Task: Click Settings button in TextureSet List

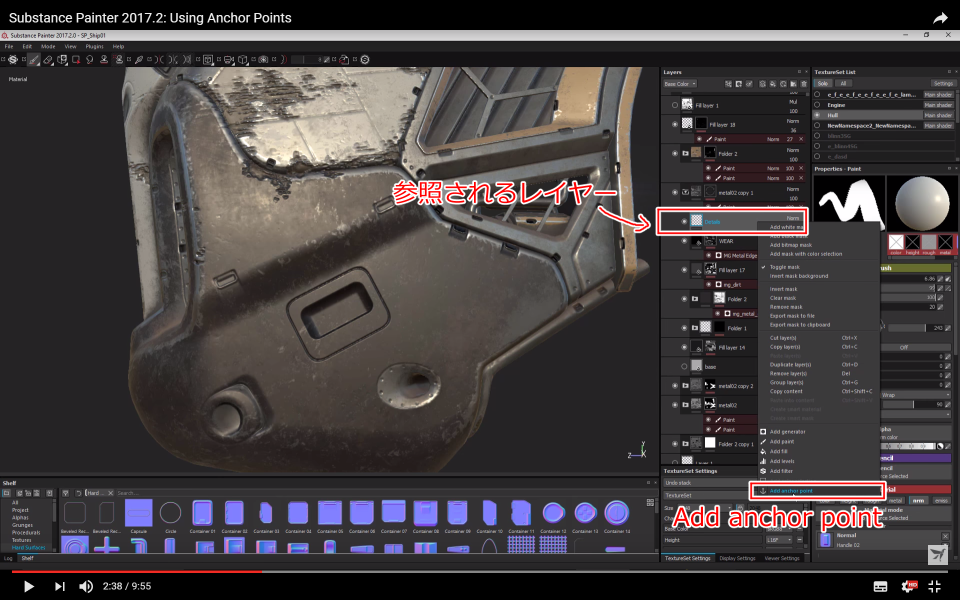Action: [x=943, y=84]
